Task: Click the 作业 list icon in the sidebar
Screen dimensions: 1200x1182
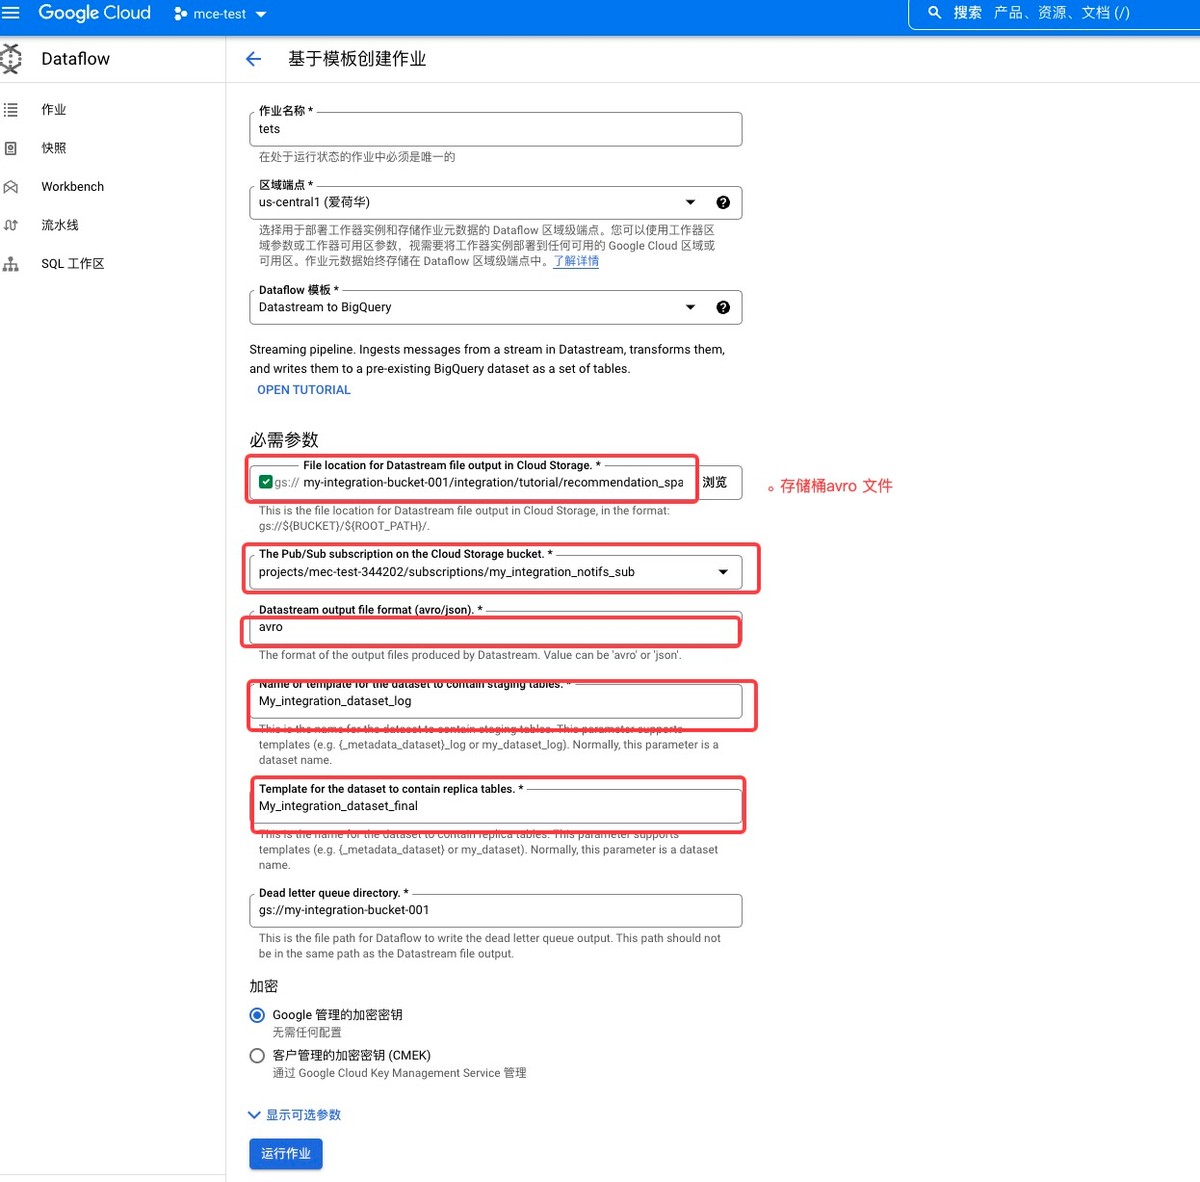Action: pyautogui.click(x=11, y=110)
